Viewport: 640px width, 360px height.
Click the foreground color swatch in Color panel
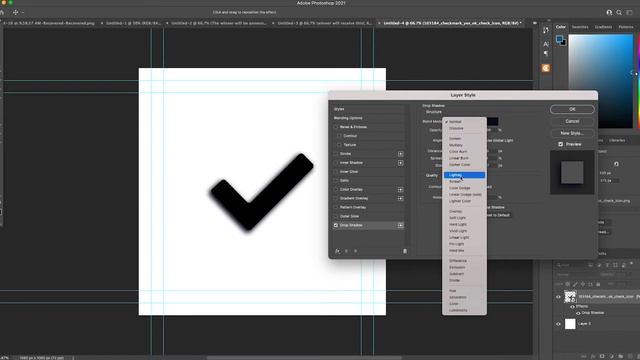point(559,39)
